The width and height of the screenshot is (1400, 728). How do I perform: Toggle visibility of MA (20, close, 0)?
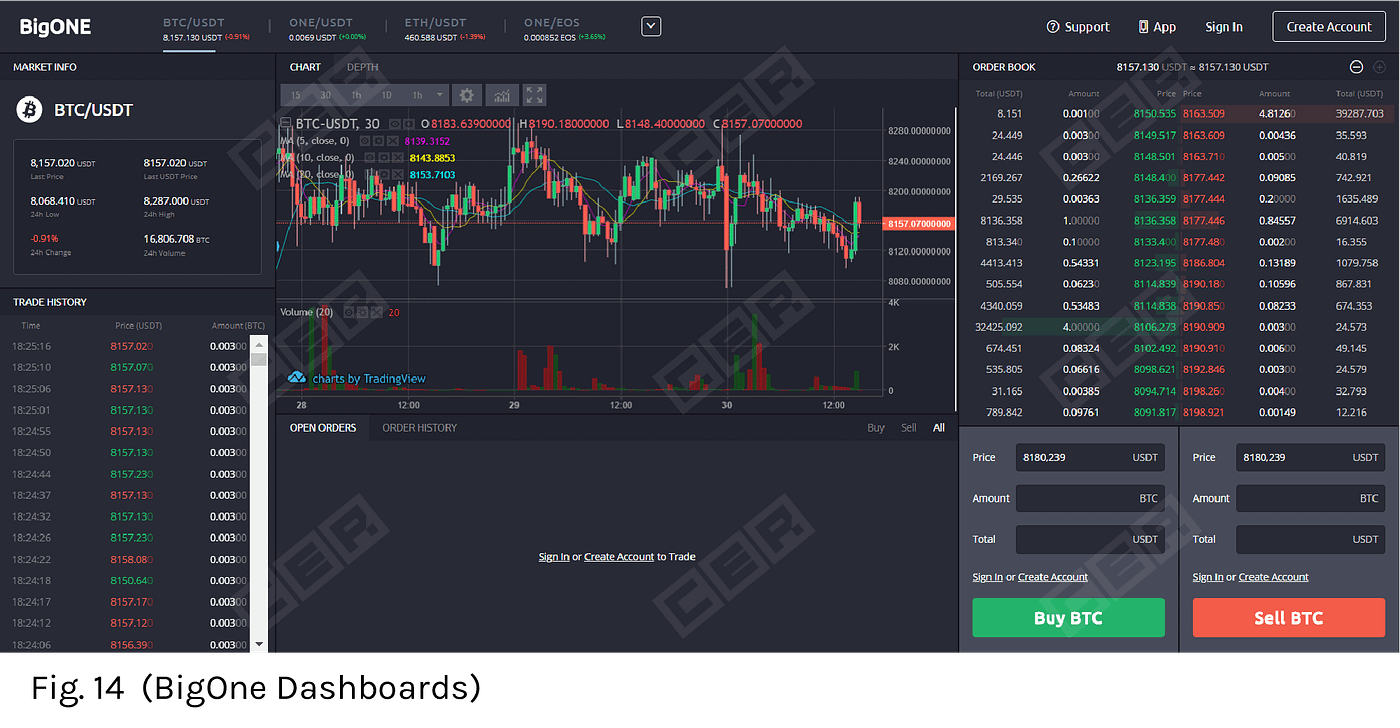(369, 174)
